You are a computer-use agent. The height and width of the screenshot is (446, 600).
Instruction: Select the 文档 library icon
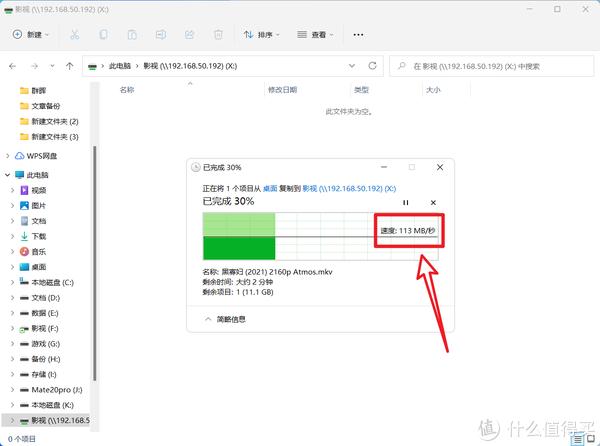[24, 221]
